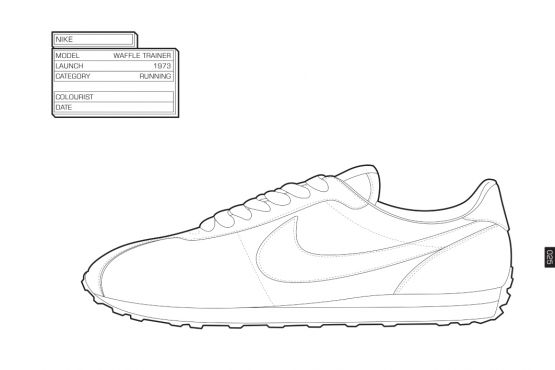Select the lowest shoelace loop near toe

(x=207, y=224)
